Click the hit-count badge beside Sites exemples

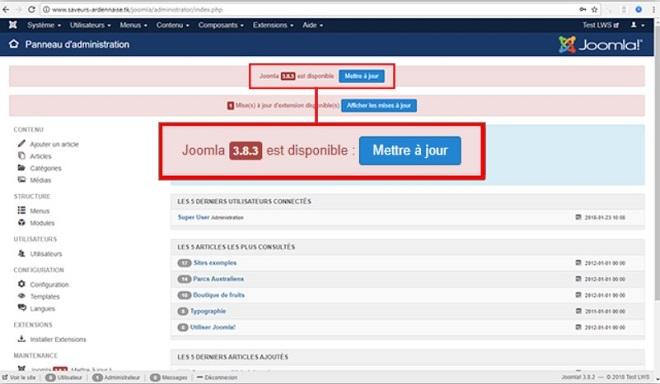click(184, 263)
